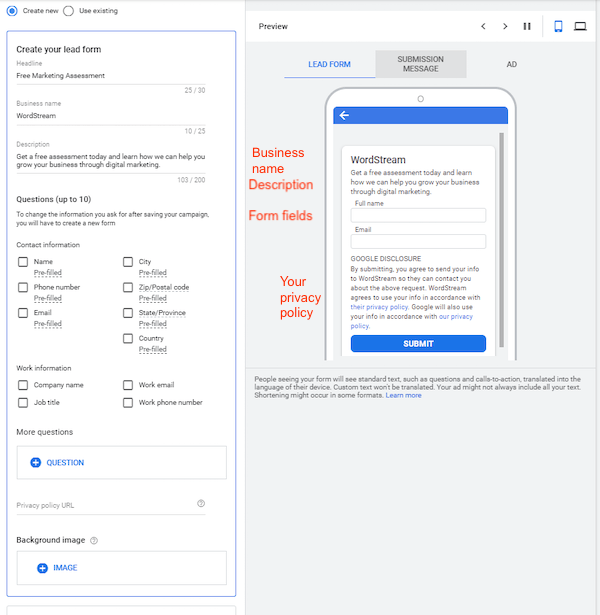Tick the State/Province checkbox
This screenshot has width=600, height=615.
(x=128, y=313)
